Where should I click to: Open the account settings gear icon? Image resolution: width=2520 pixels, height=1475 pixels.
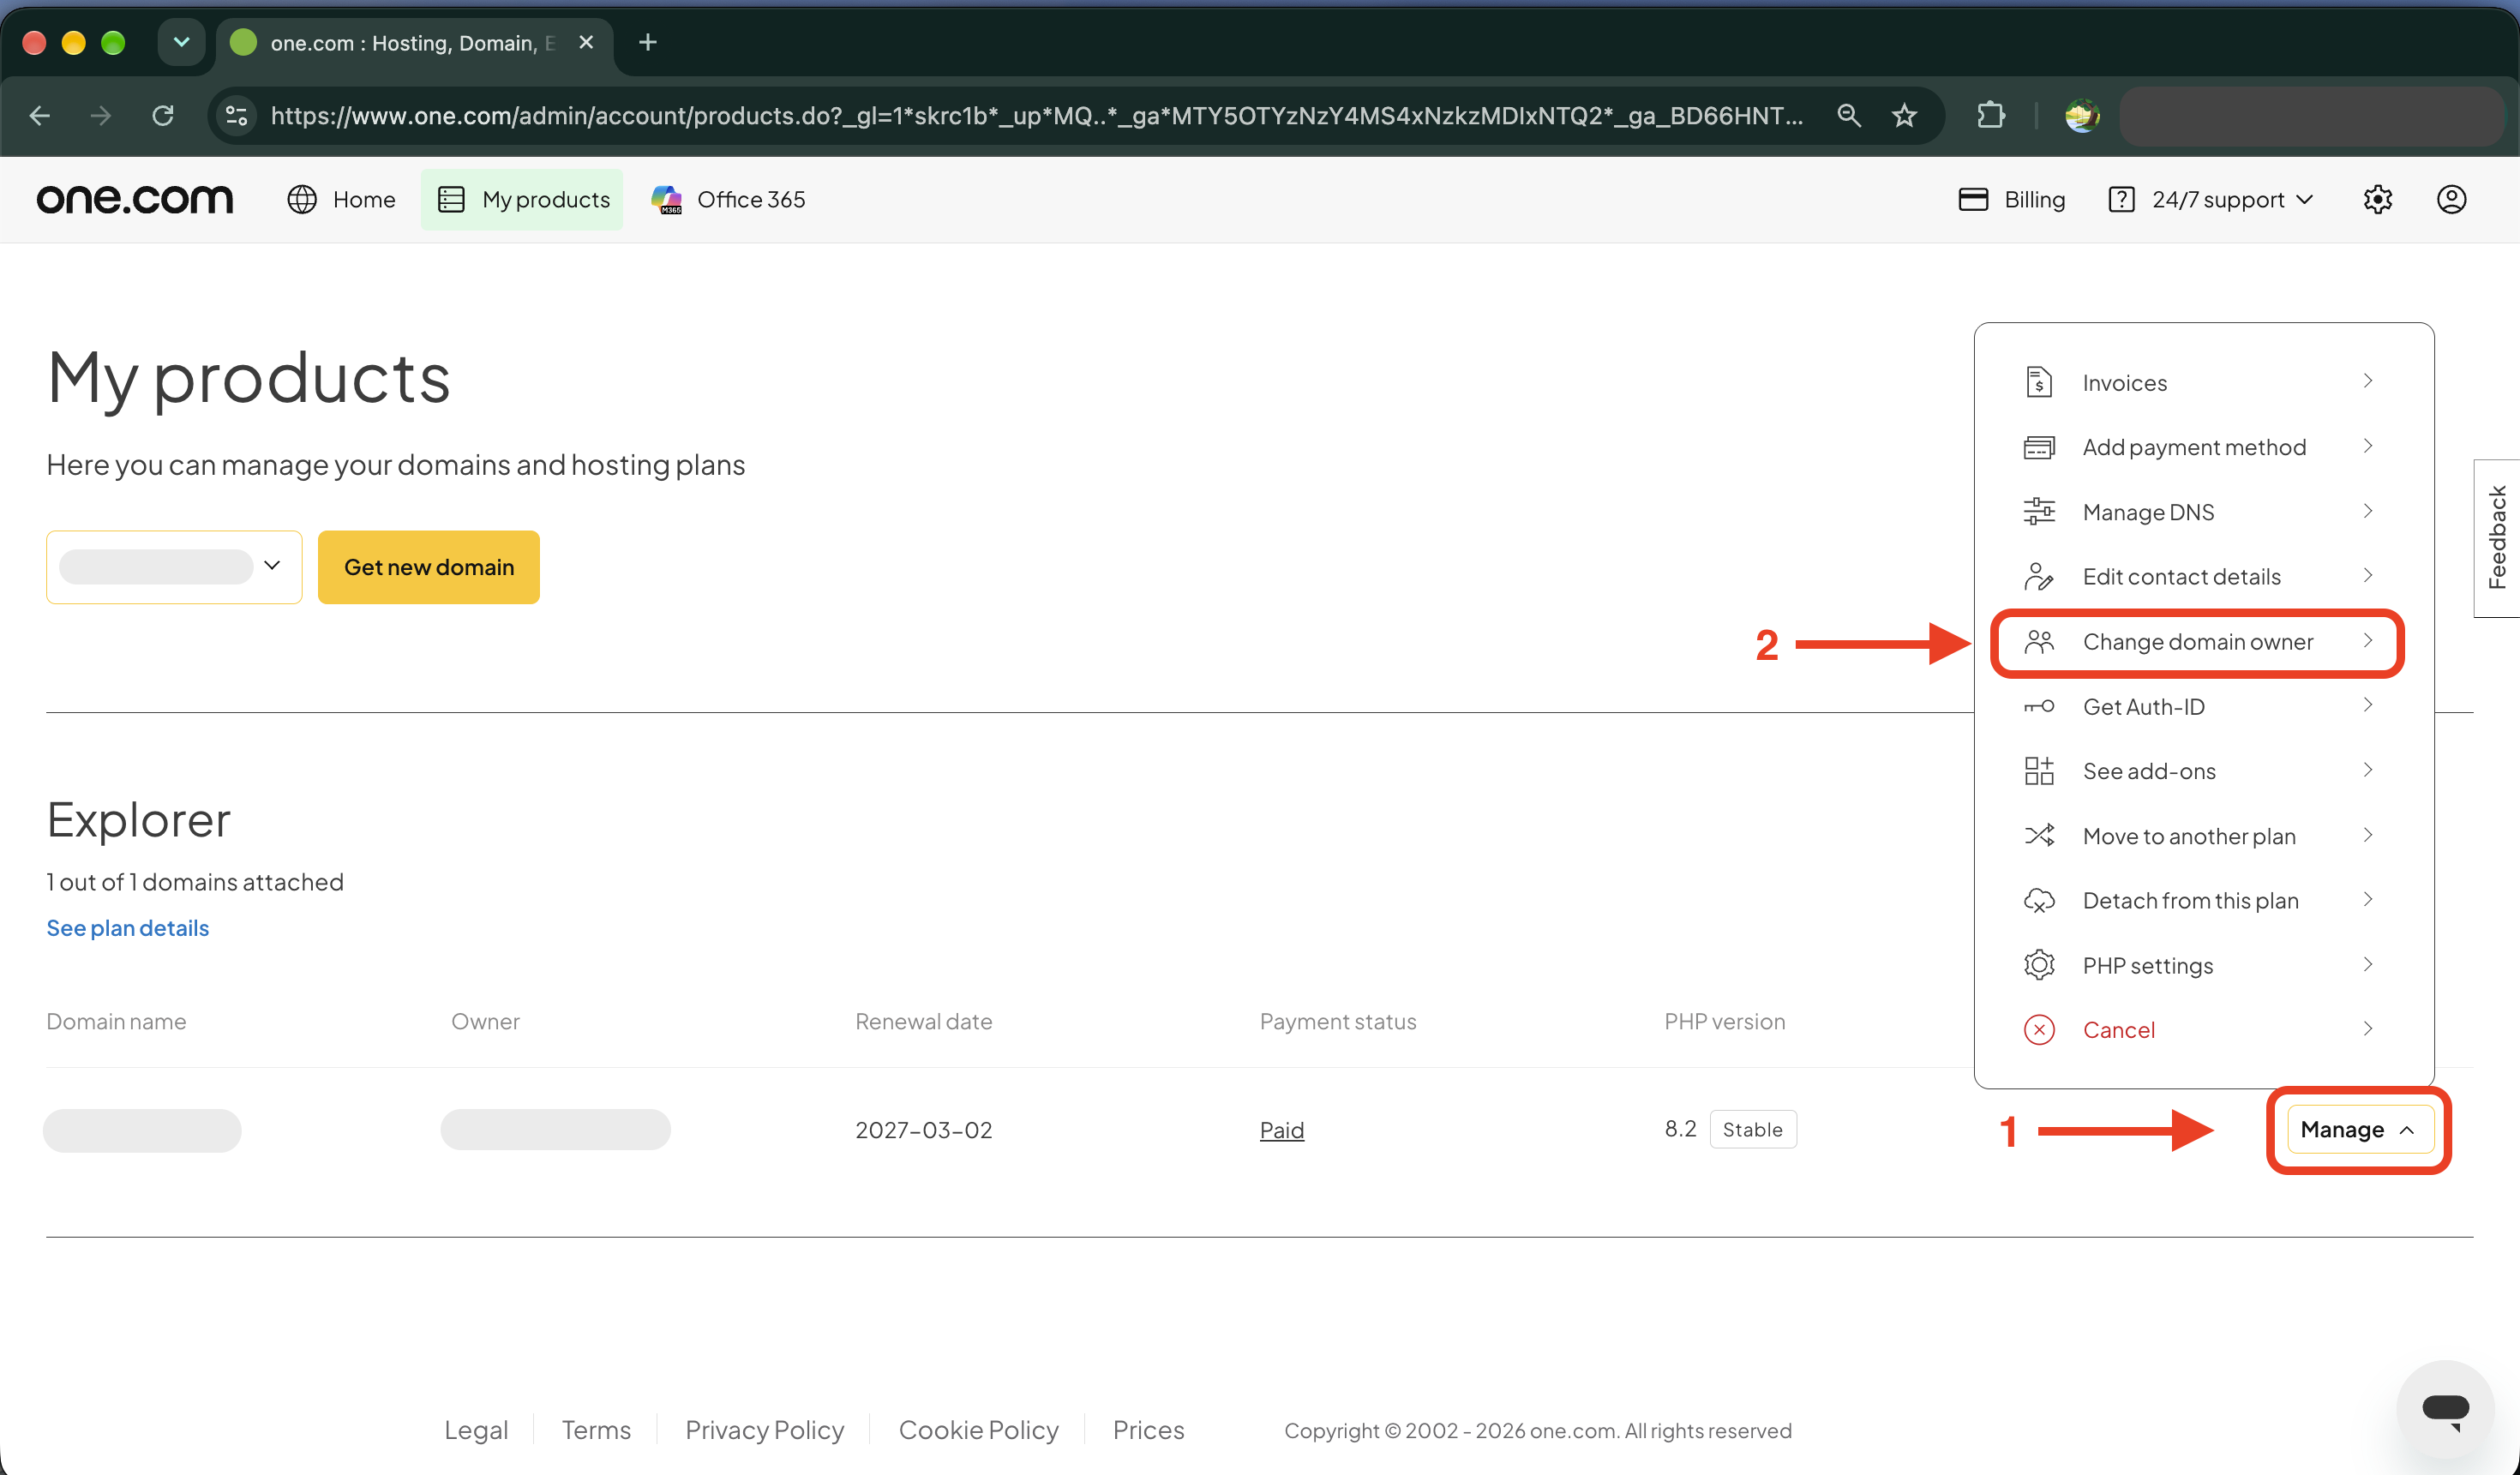(x=2377, y=199)
